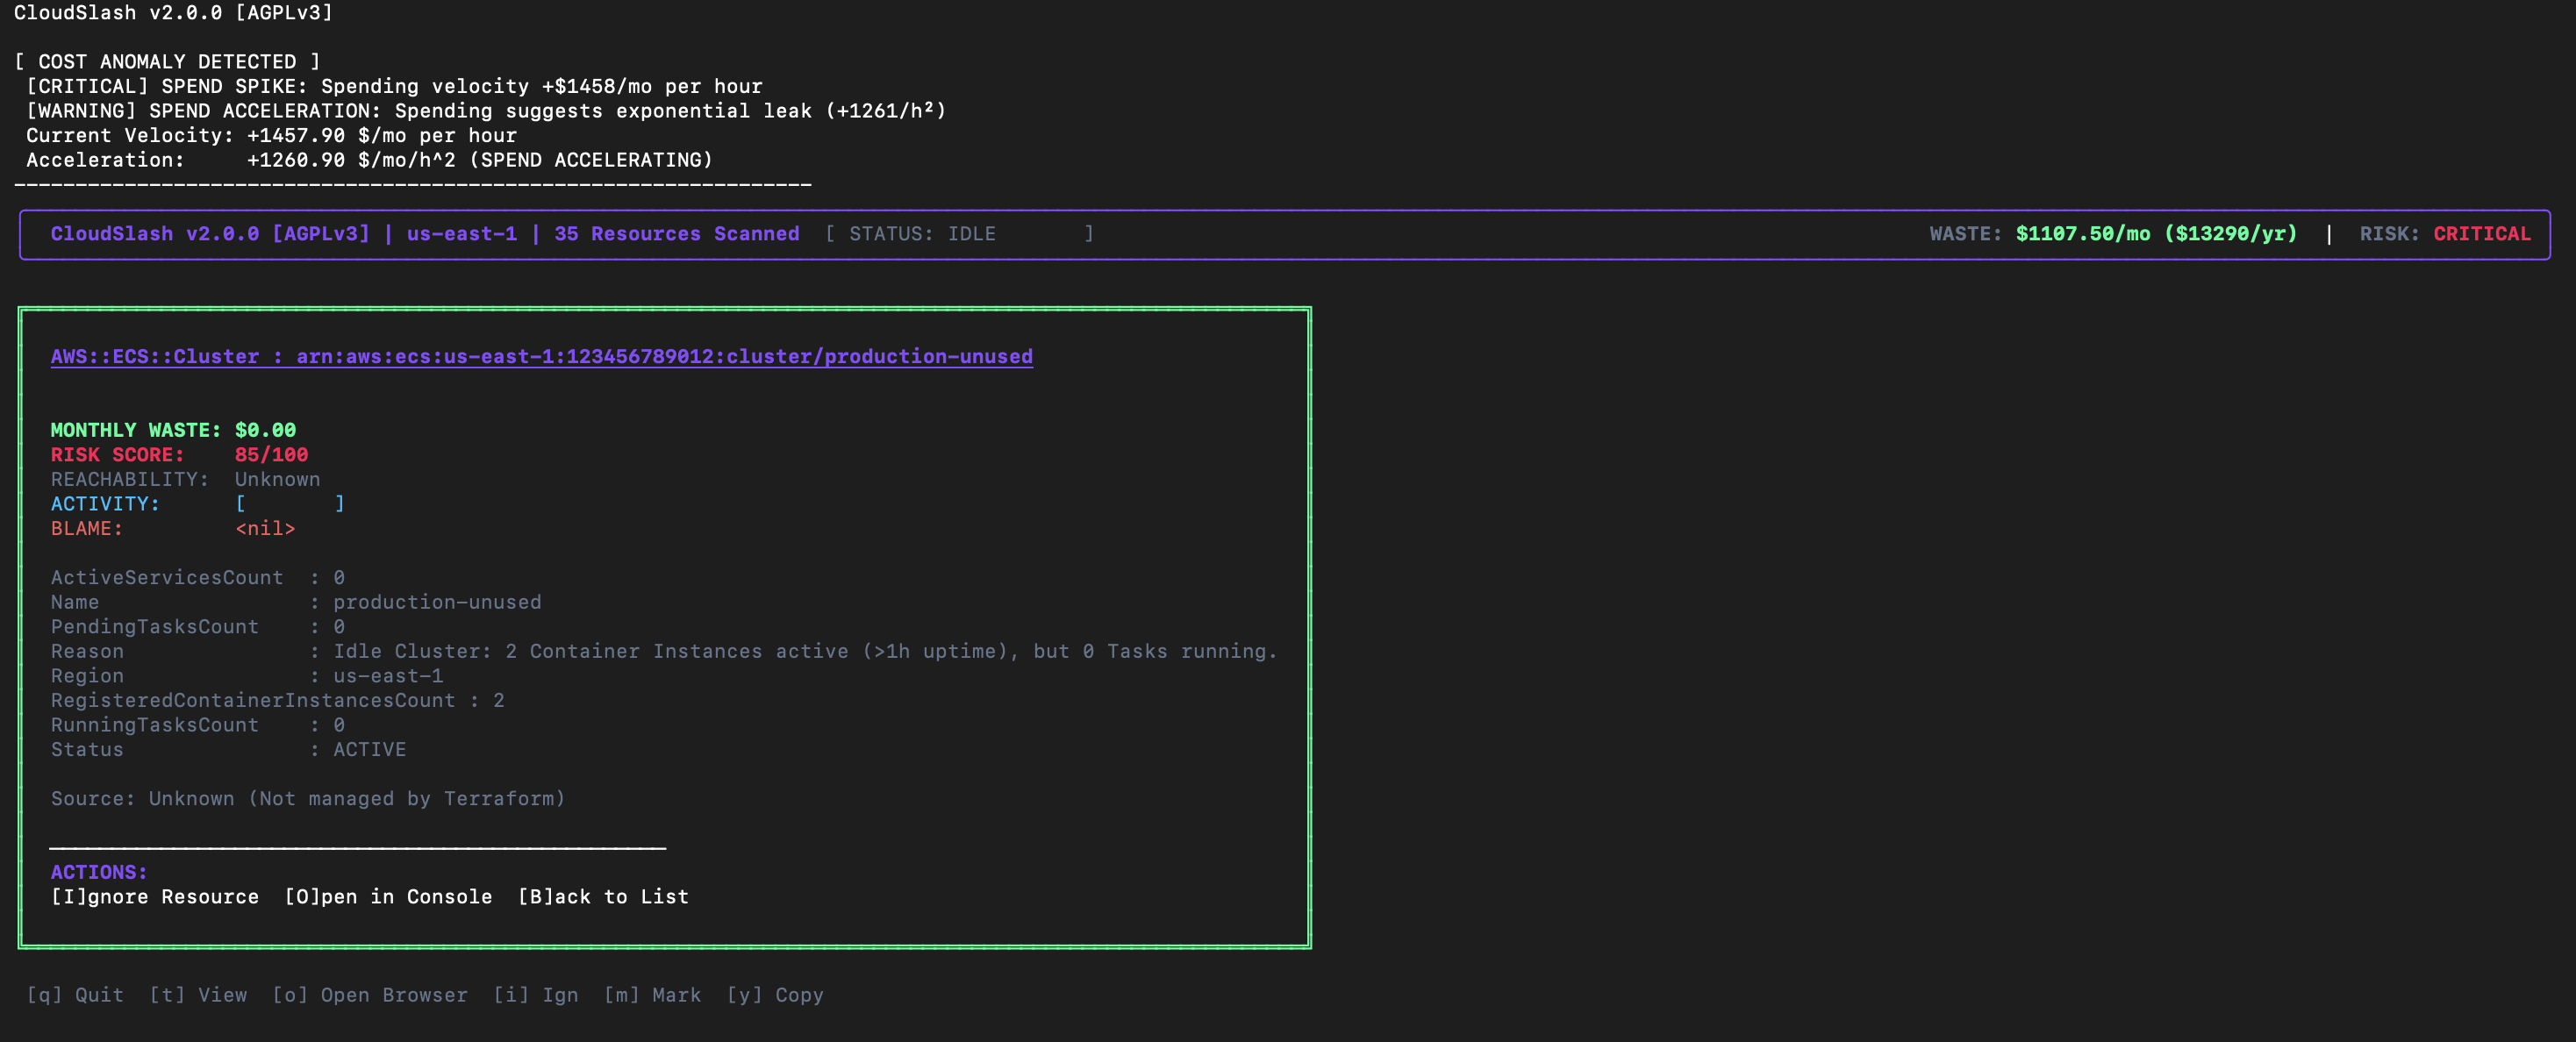
Task: Click the empty ACTIVITY sparkline field
Action: (x=290, y=504)
